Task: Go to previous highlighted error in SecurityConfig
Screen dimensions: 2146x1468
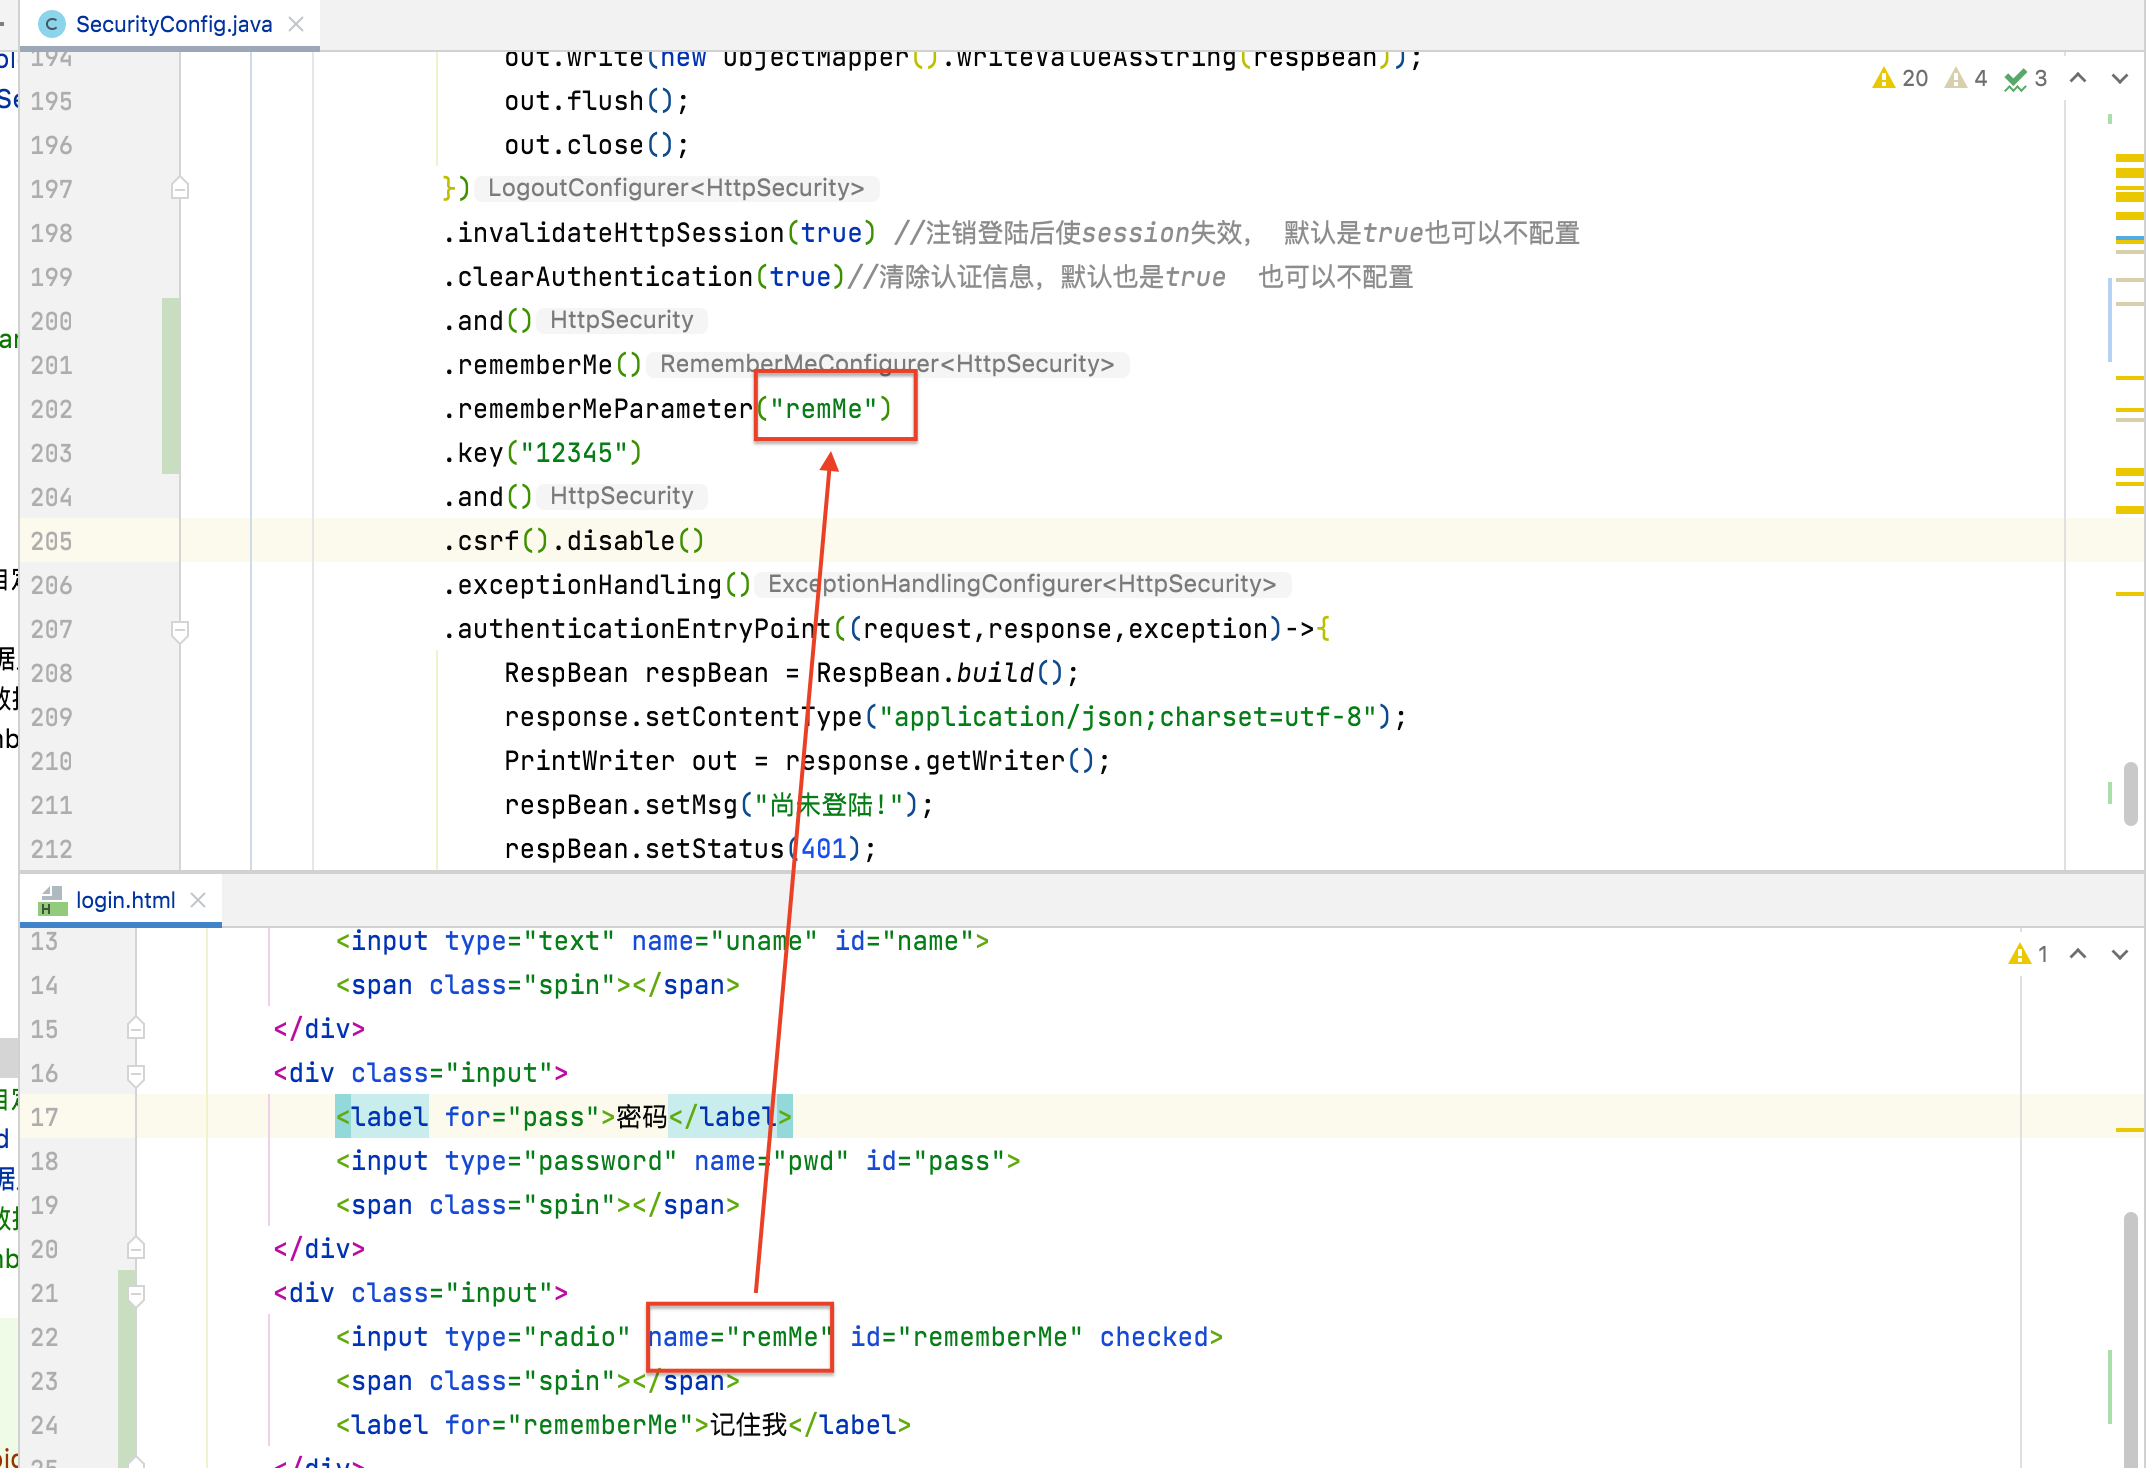Action: pyautogui.click(x=2078, y=78)
